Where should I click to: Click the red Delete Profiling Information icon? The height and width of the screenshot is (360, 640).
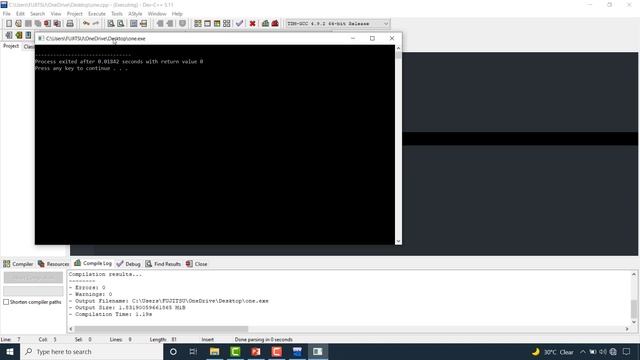click(275, 24)
